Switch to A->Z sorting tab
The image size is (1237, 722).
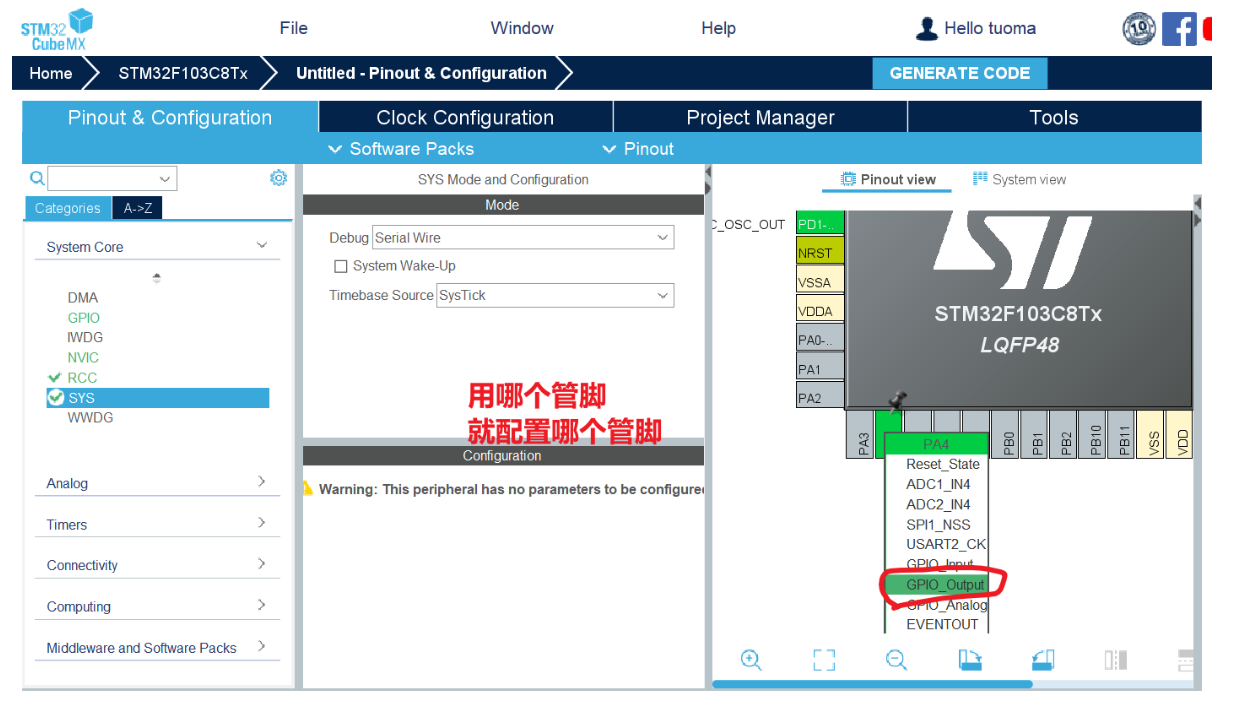(137, 208)
